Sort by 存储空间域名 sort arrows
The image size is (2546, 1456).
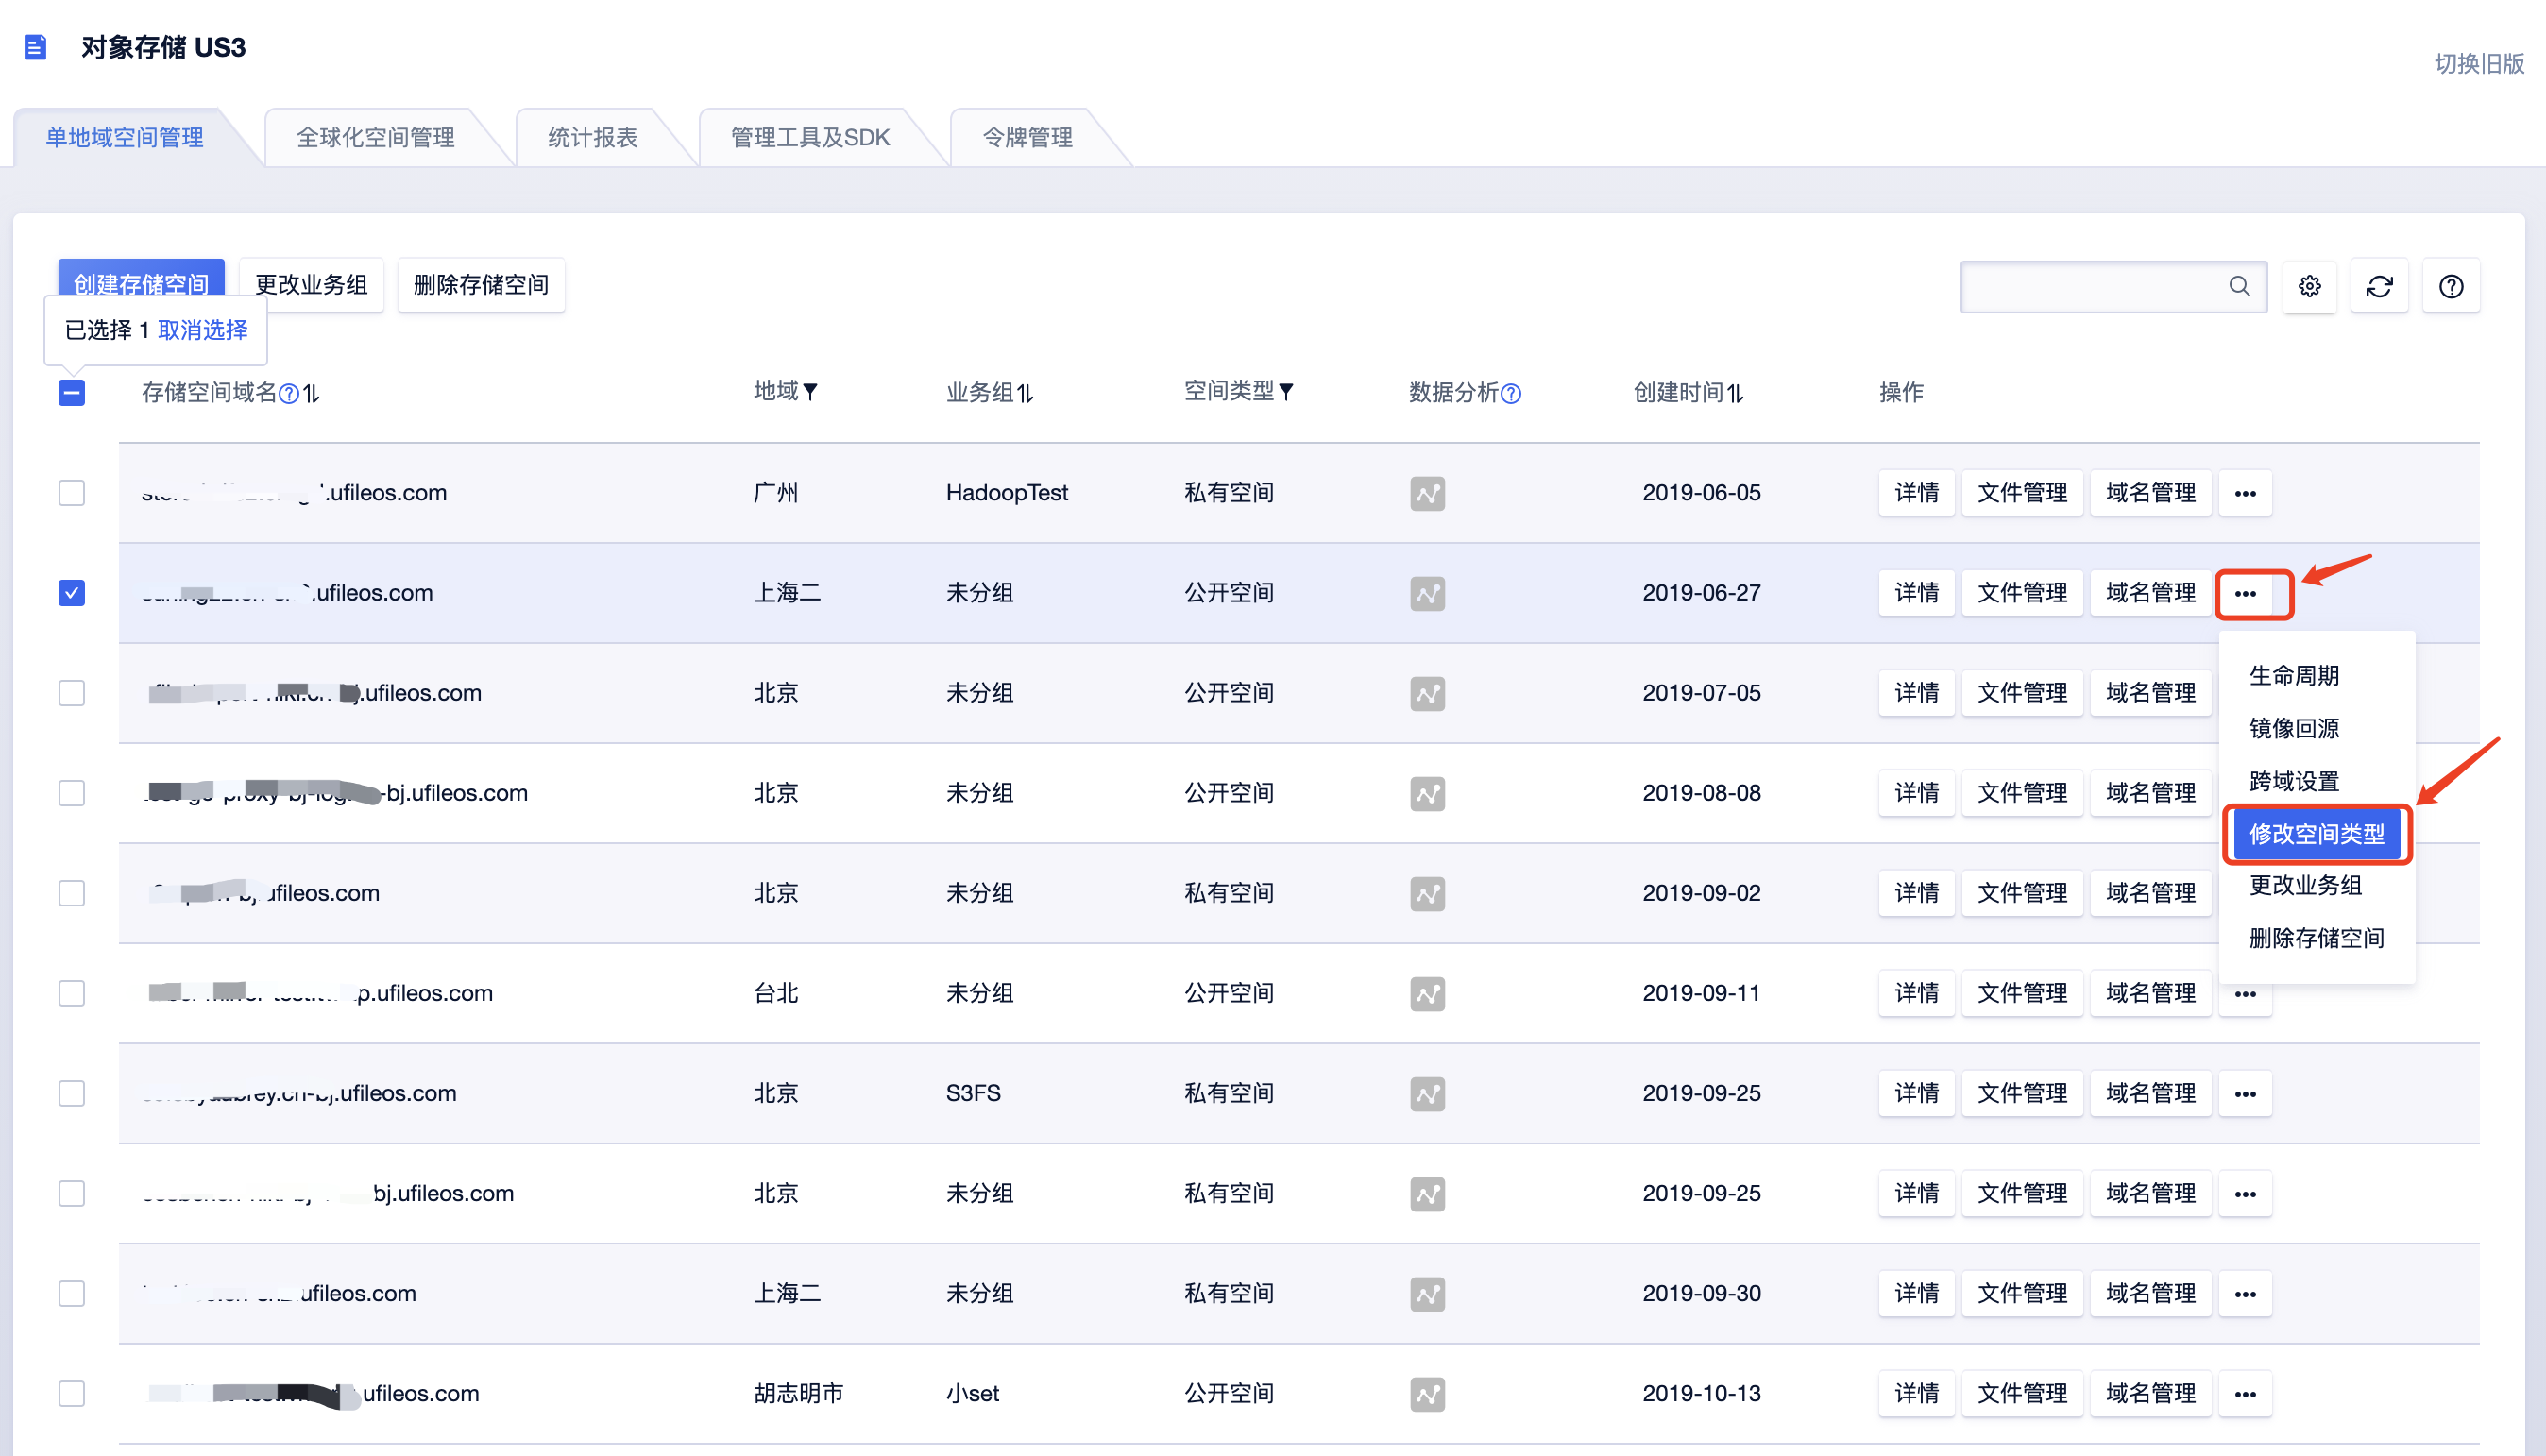(x=312, y=394)
